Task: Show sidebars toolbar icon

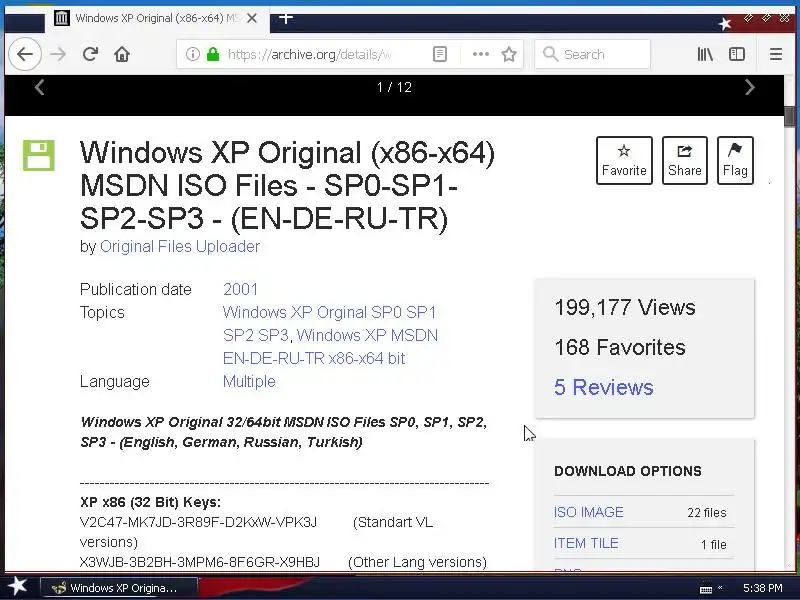Action: 737,54
